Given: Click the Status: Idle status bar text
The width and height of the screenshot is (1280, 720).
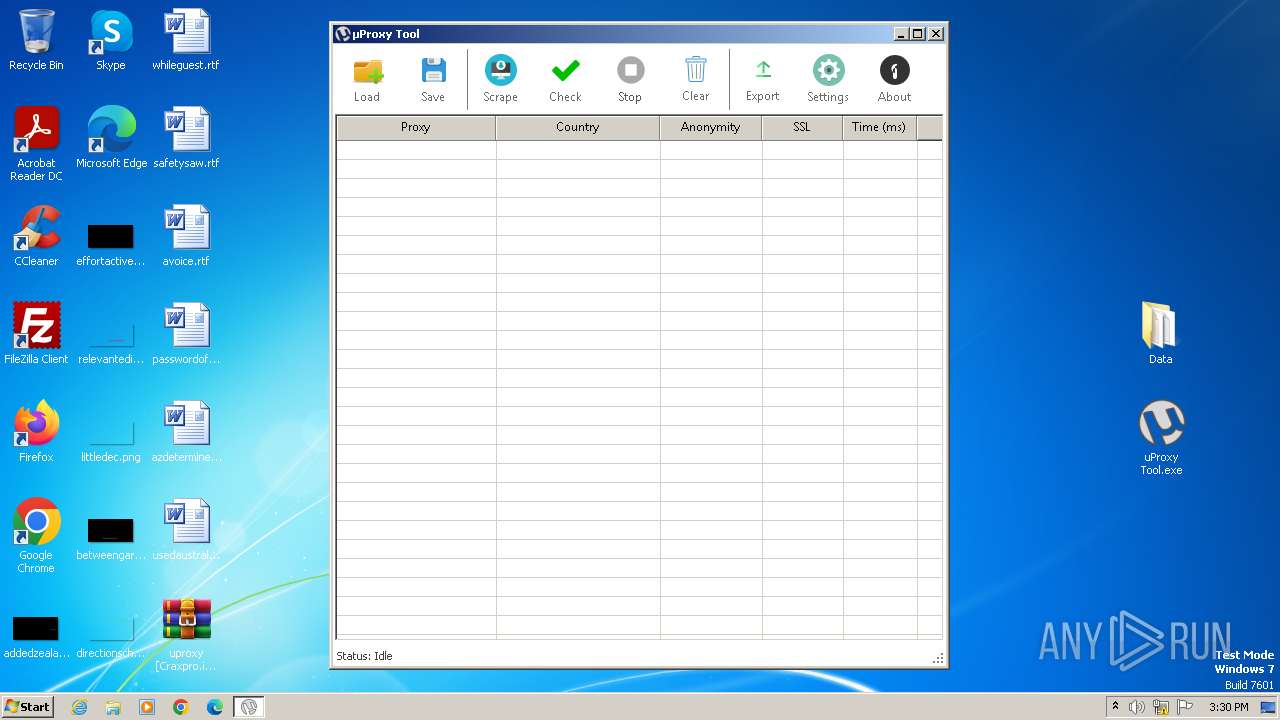Looking at the screenshot, I should [x=364, y=656].
